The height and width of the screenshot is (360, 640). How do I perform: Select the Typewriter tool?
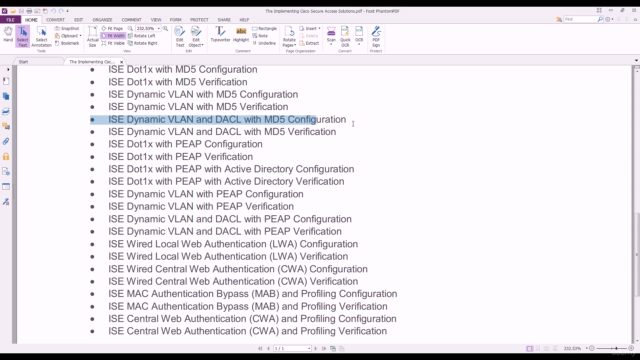220,34
